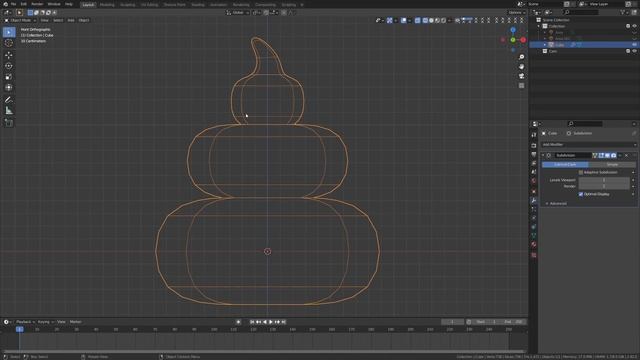Click the red X axis gizmo ball
640x360 pixels.
coord(523,40)
